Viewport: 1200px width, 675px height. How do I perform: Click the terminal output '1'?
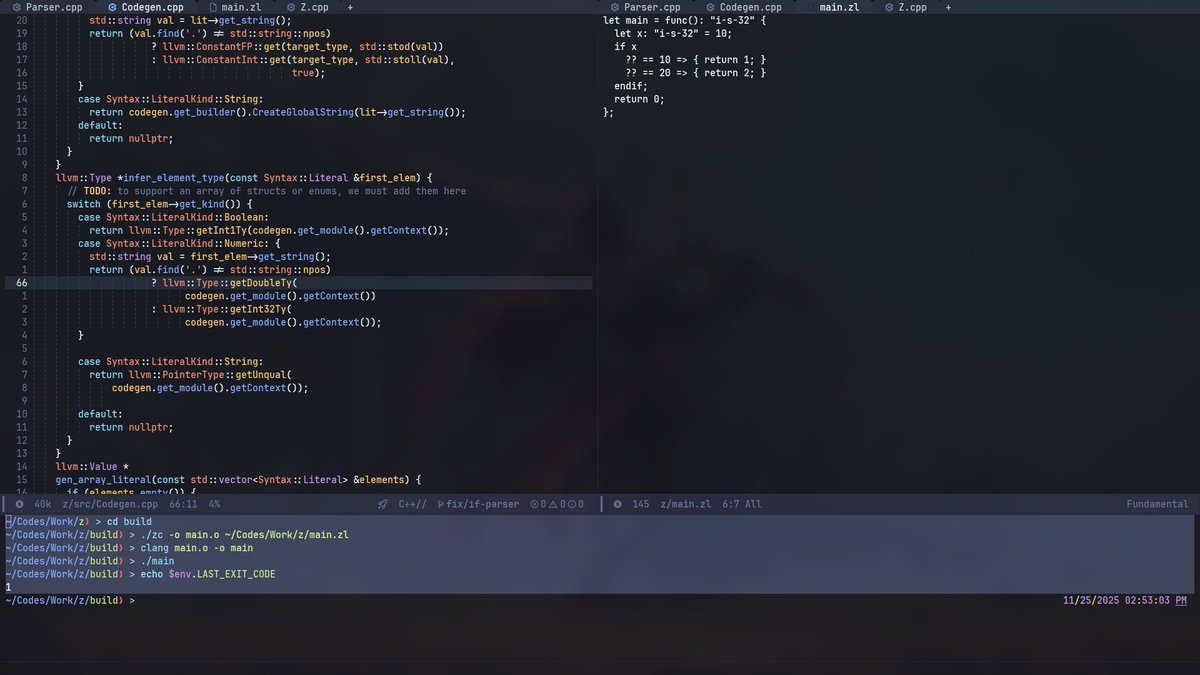pyautogui.click(x=8, y=587)
